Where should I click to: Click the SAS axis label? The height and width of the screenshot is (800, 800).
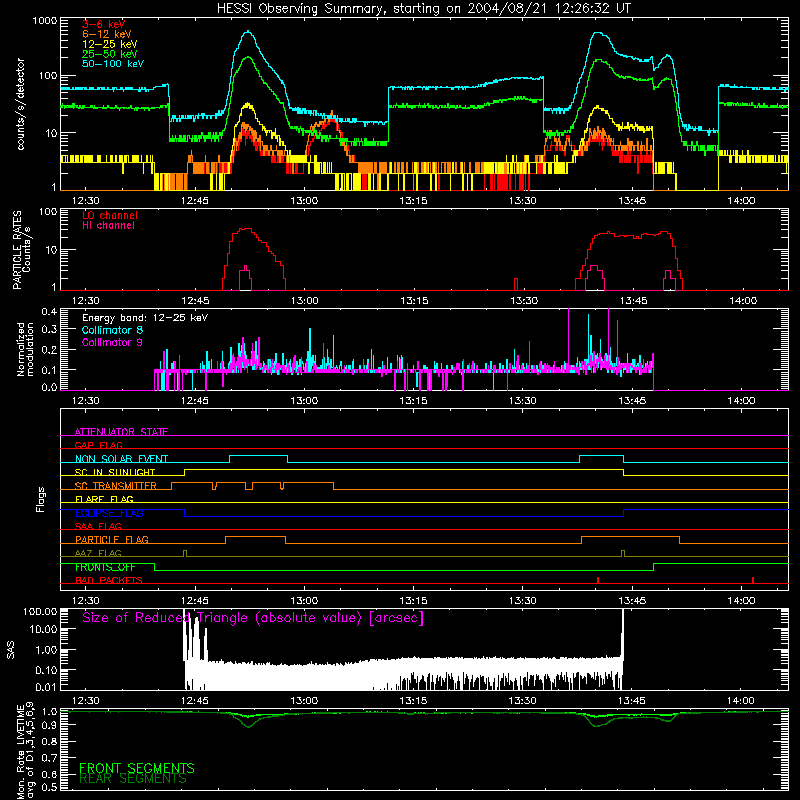tap(11, 650)
